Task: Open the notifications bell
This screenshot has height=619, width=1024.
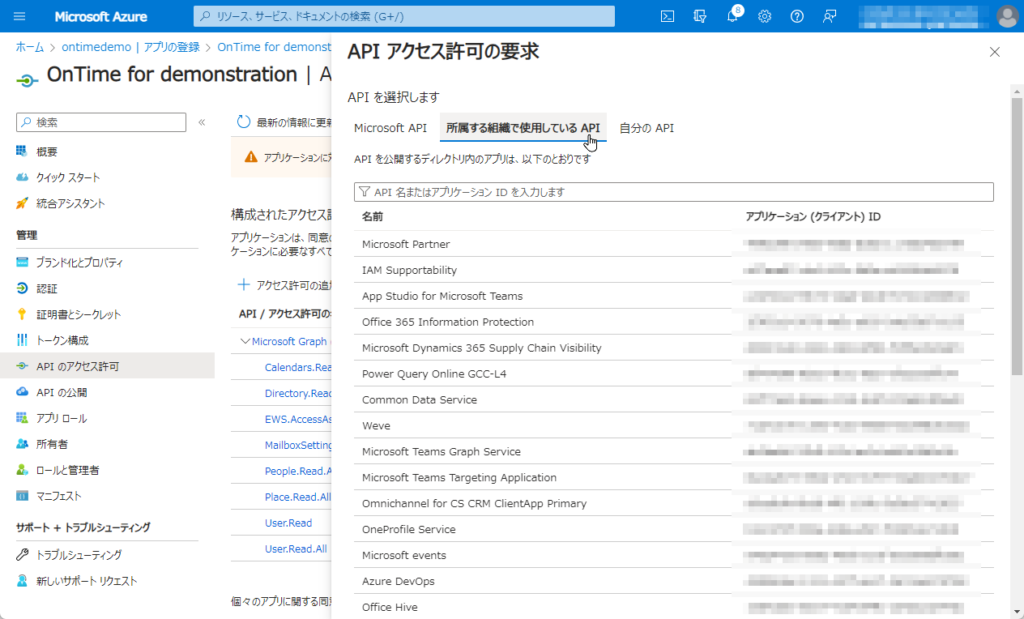Action: click(732, 16)
